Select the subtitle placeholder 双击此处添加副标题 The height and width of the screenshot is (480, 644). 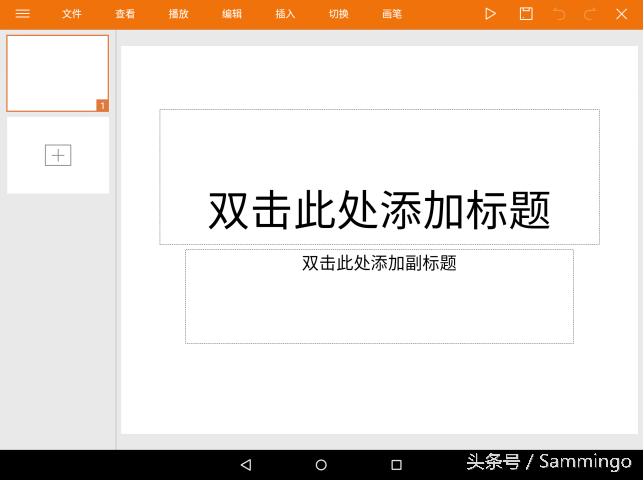[x=380, y=296]
